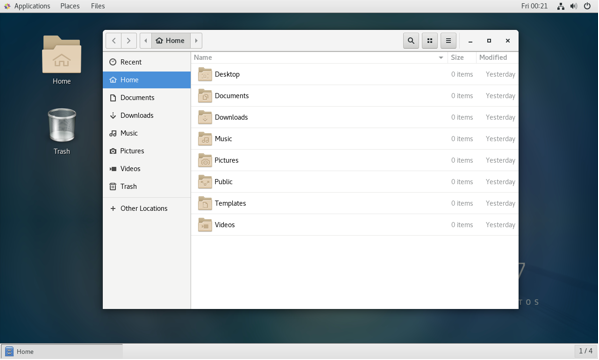The height and width of the screenshot is (360, 599).
Task: Minimize the Files window
Action: [x=470, y=41]
